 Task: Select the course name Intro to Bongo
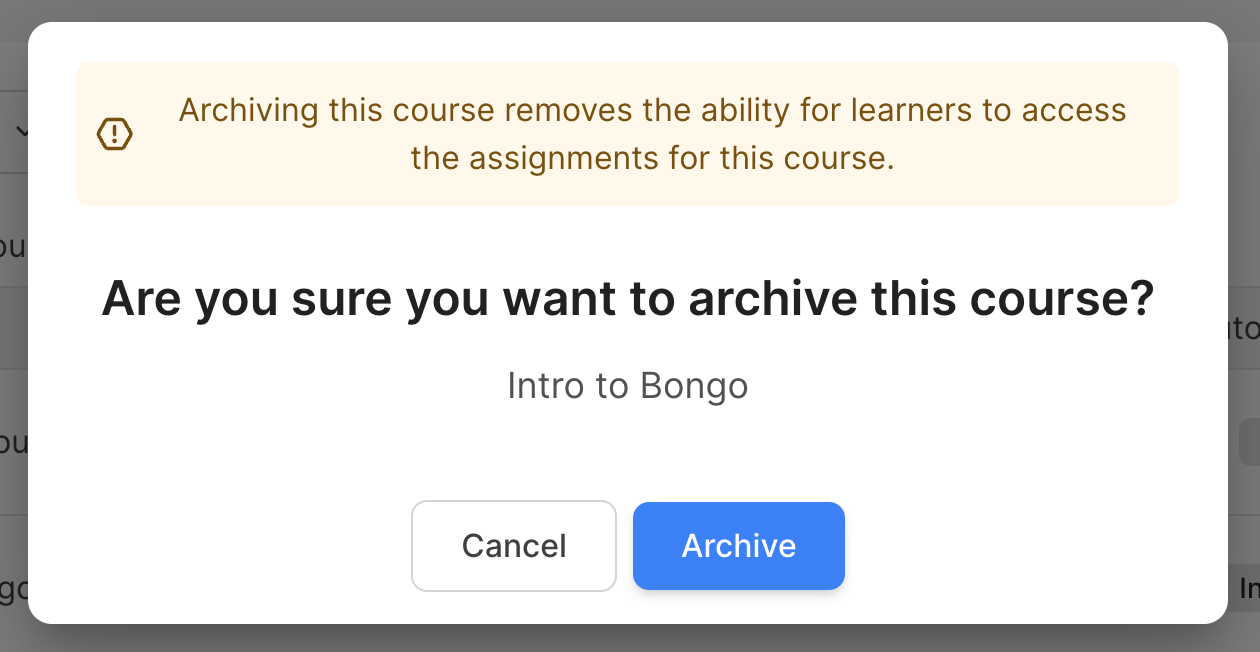[628, 386]
